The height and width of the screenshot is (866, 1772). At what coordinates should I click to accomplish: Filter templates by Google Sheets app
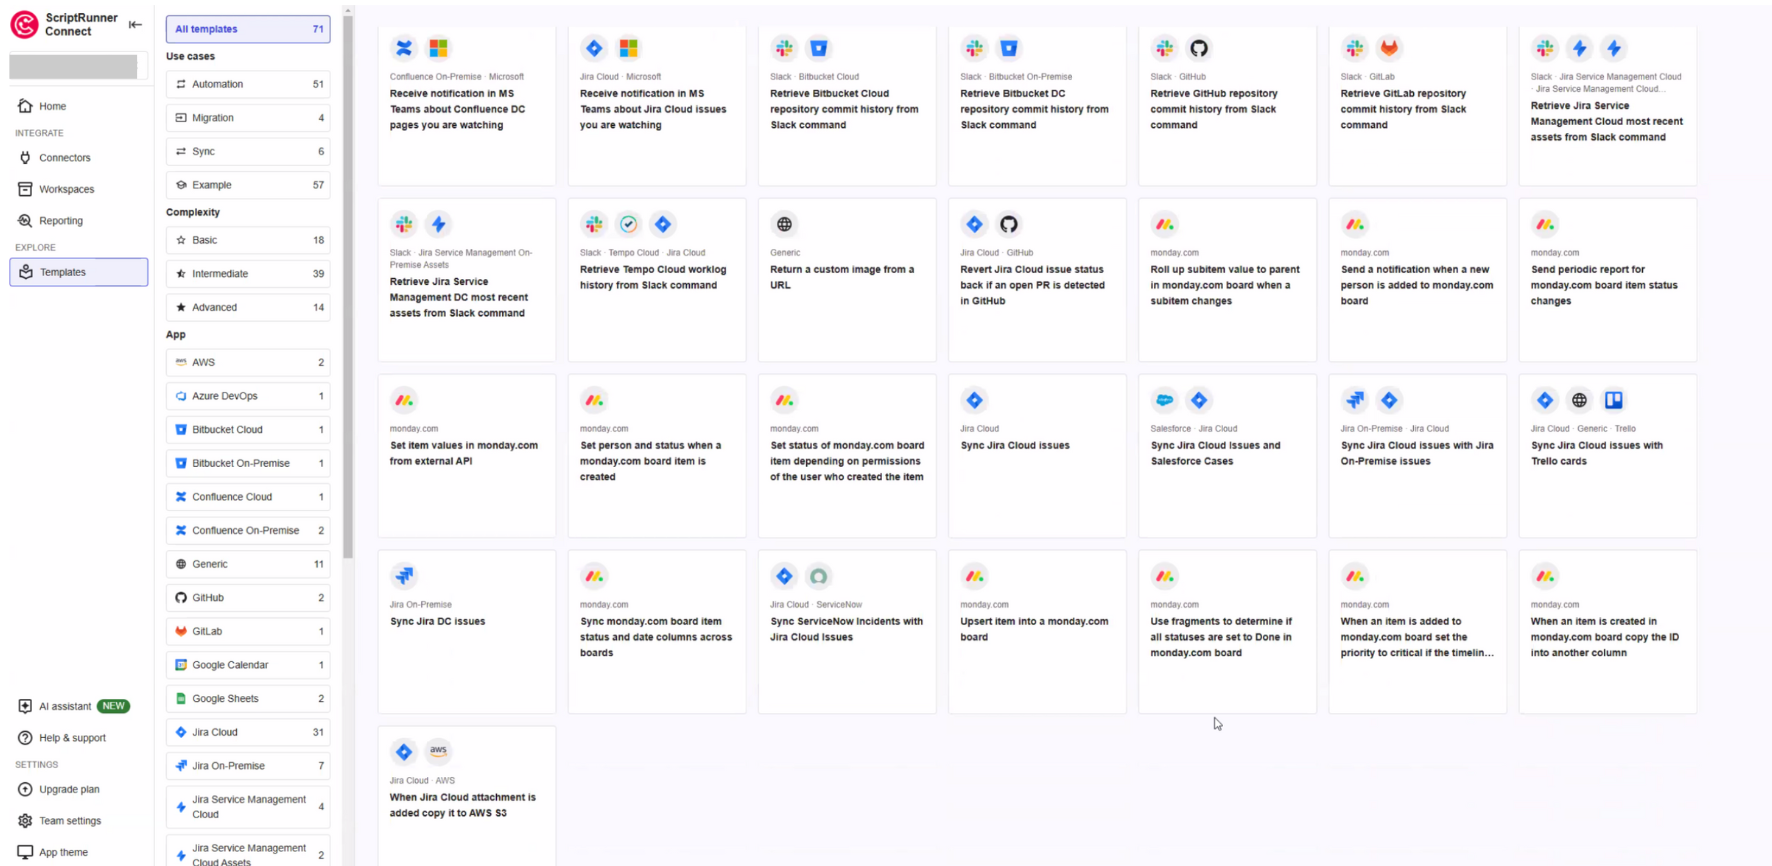pyautogui.click(x=248, y=699)
